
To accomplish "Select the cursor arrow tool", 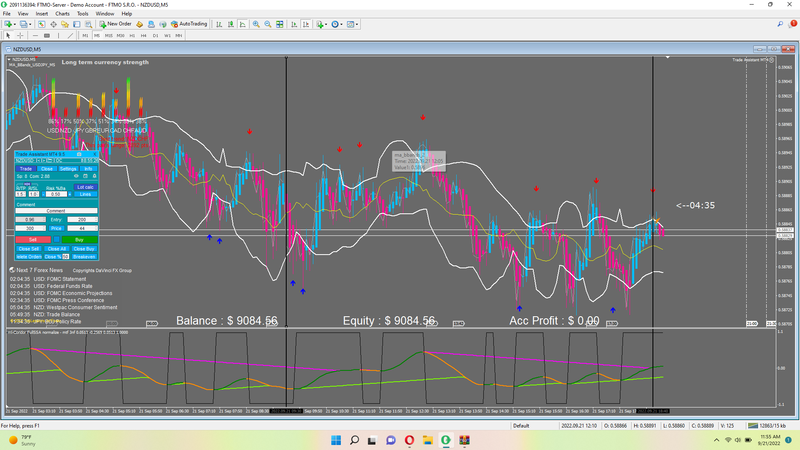I will coord(8,35).
